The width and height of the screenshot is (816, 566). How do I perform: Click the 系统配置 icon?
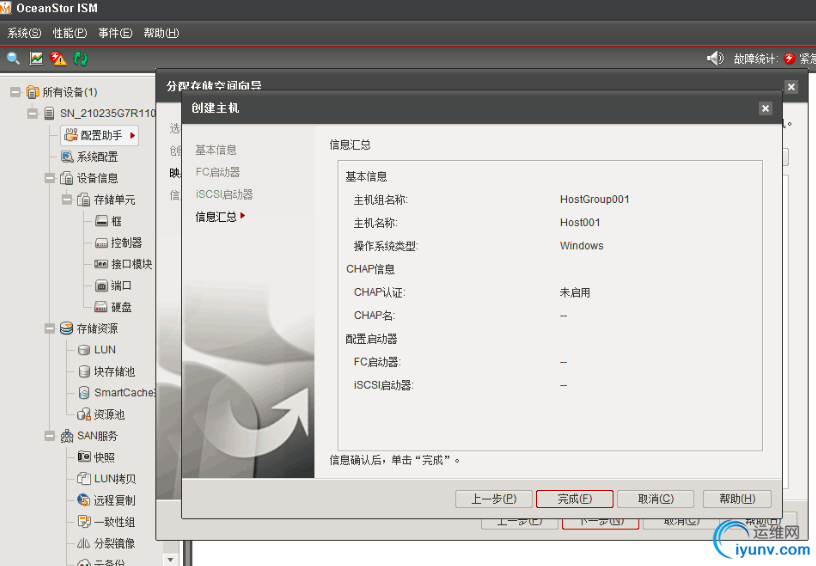point(67,157)
